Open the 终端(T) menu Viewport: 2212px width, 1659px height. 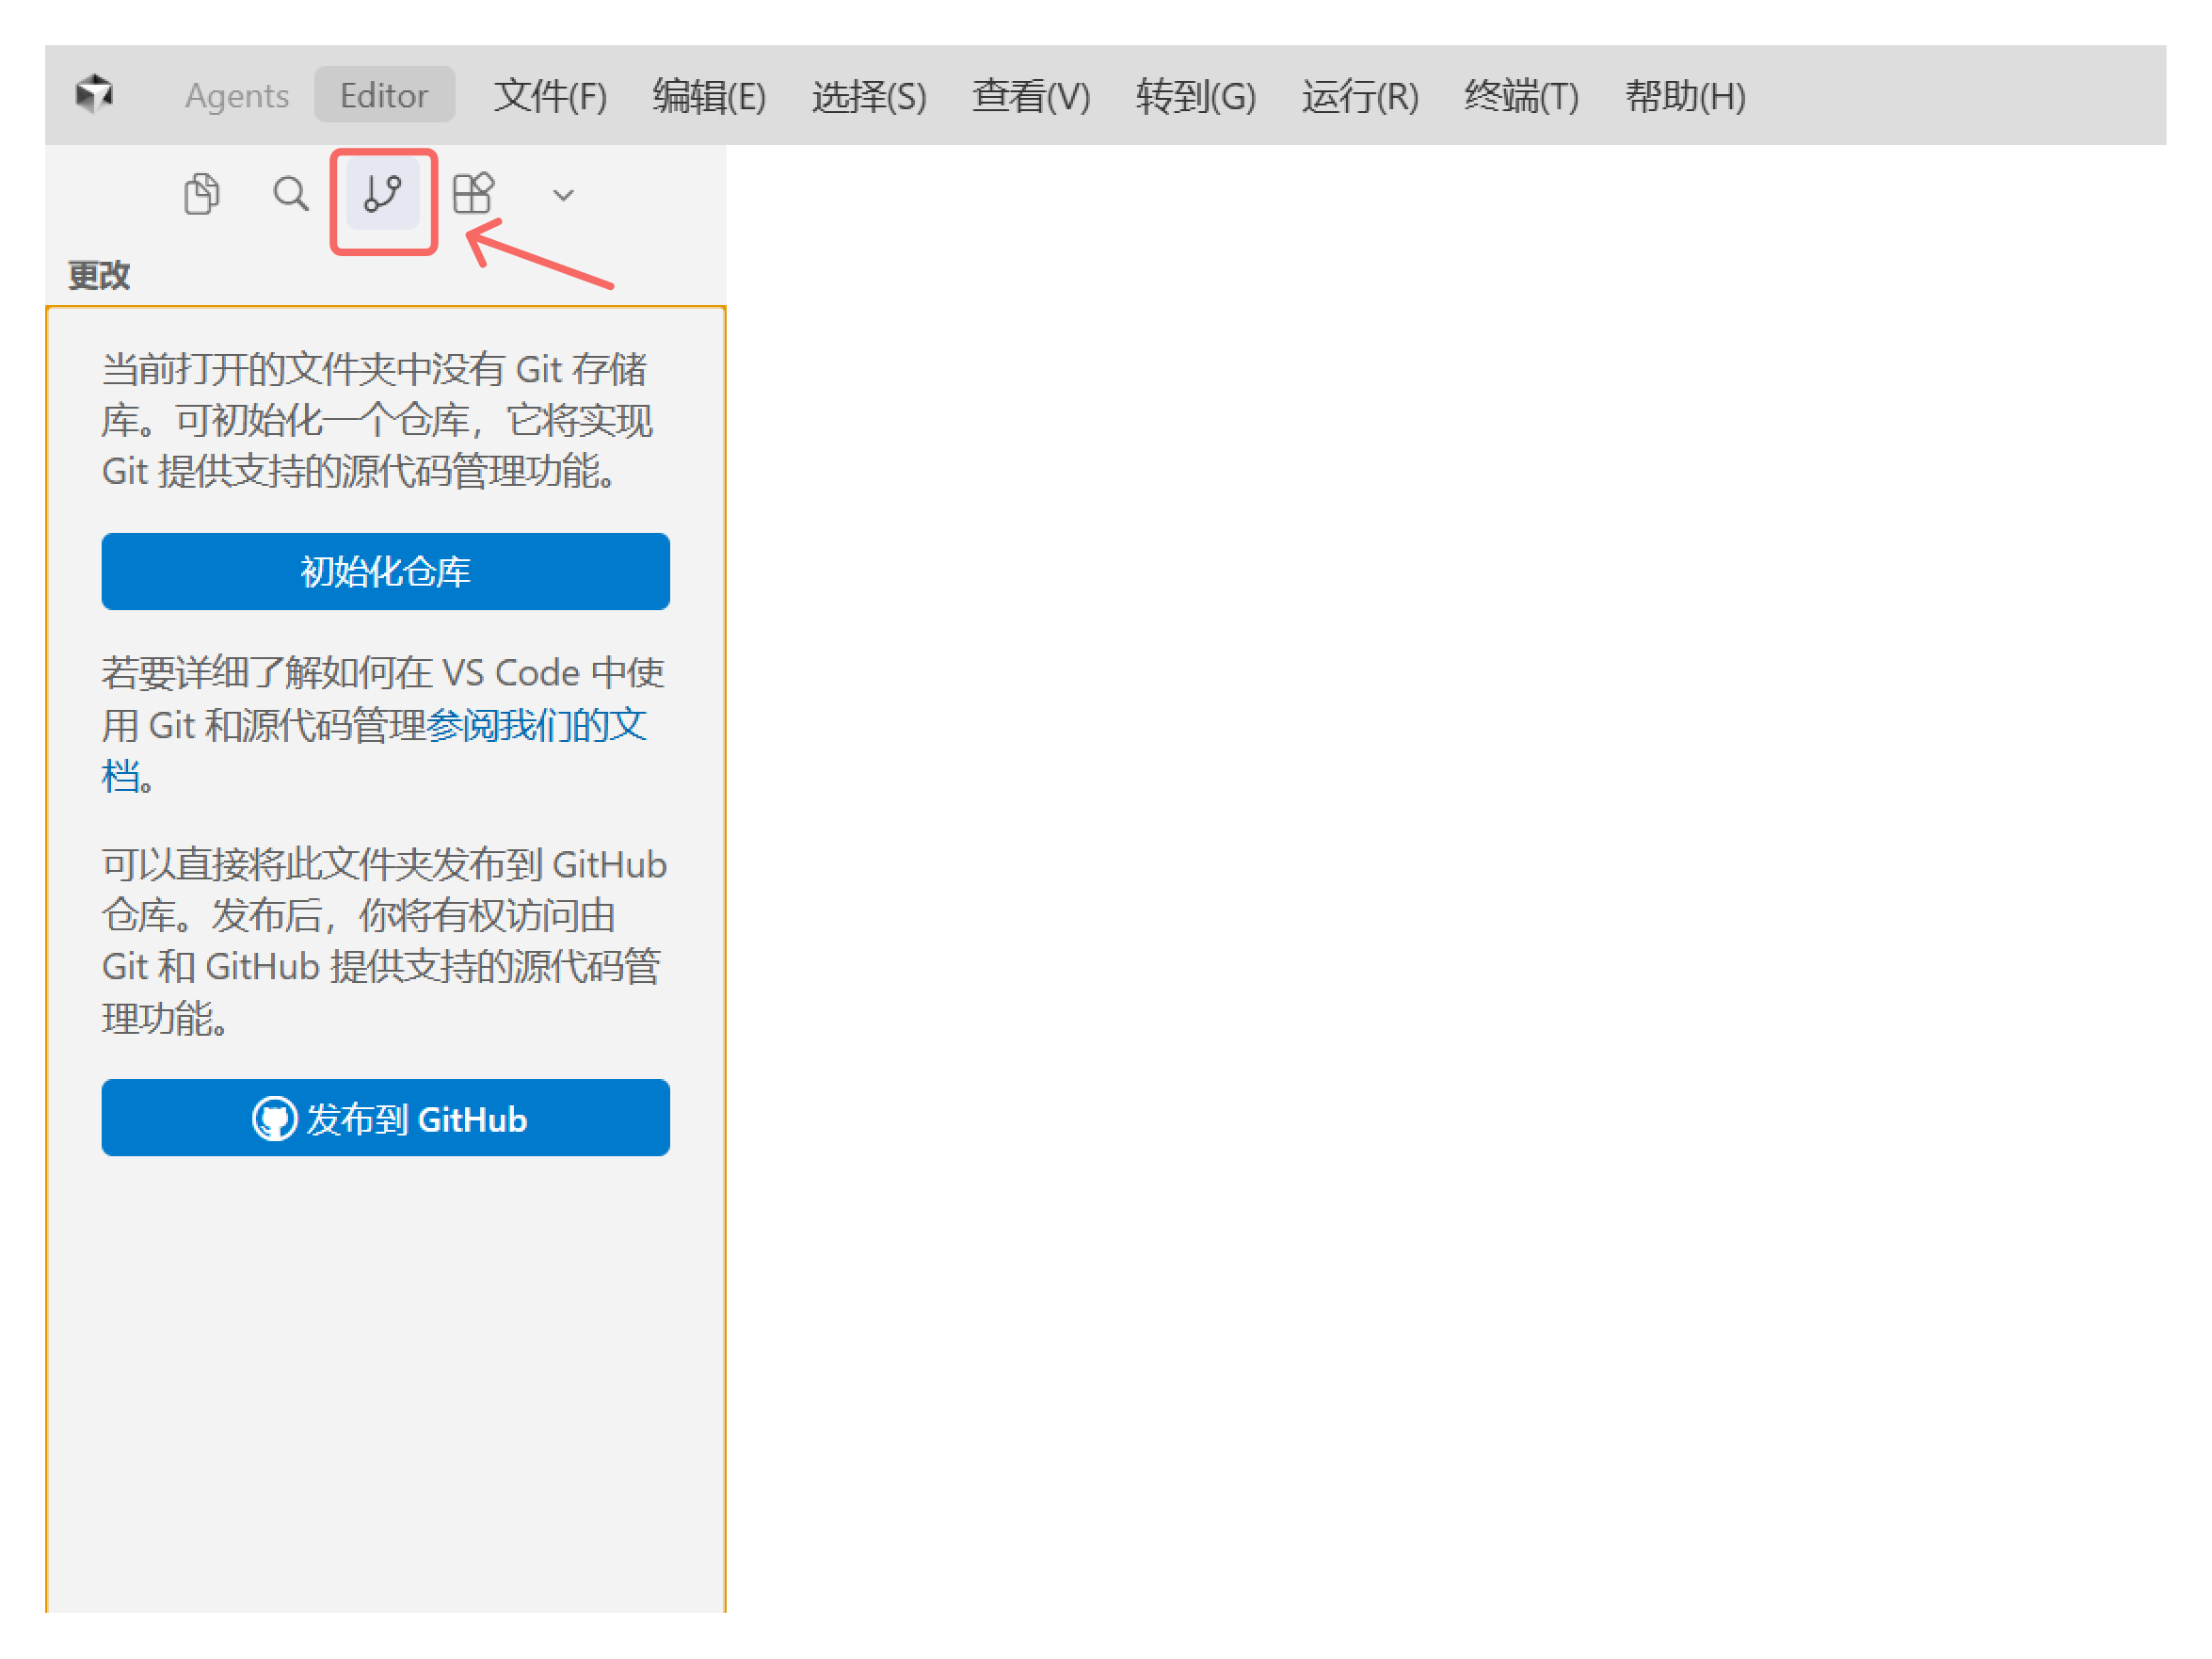tap(1519, 96)
